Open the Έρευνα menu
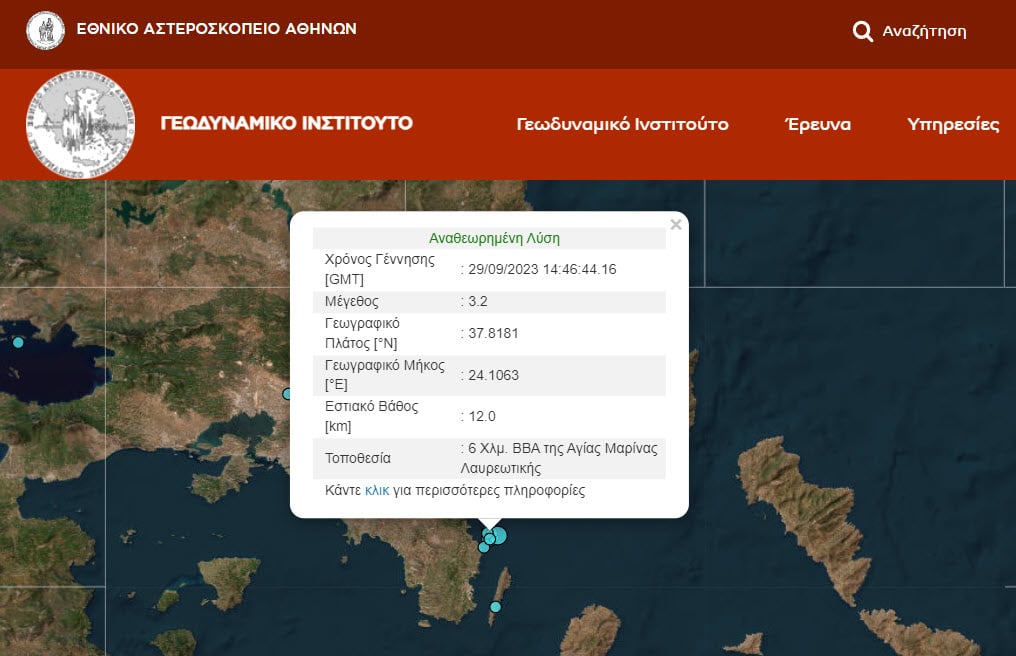 click(x=818, y=124)
